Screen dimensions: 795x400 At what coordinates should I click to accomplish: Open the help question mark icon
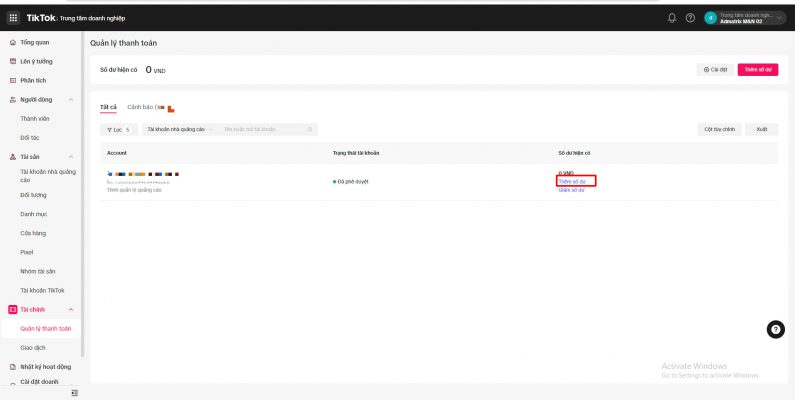click(690, 18)
